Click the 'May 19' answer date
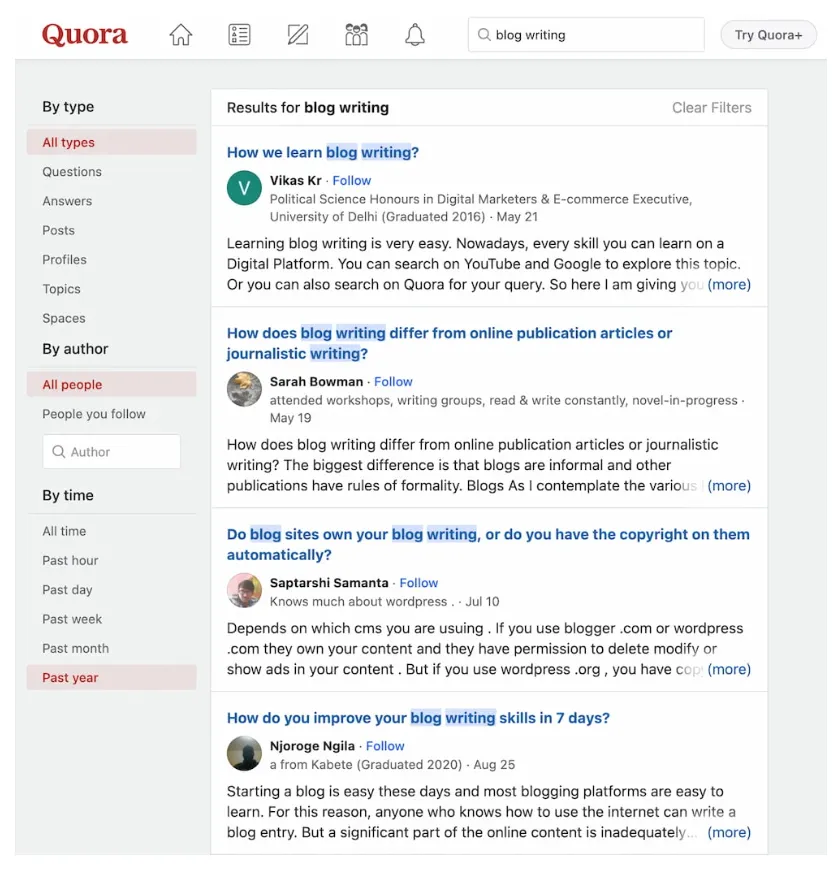840x874 pixels. coord(290,418)
